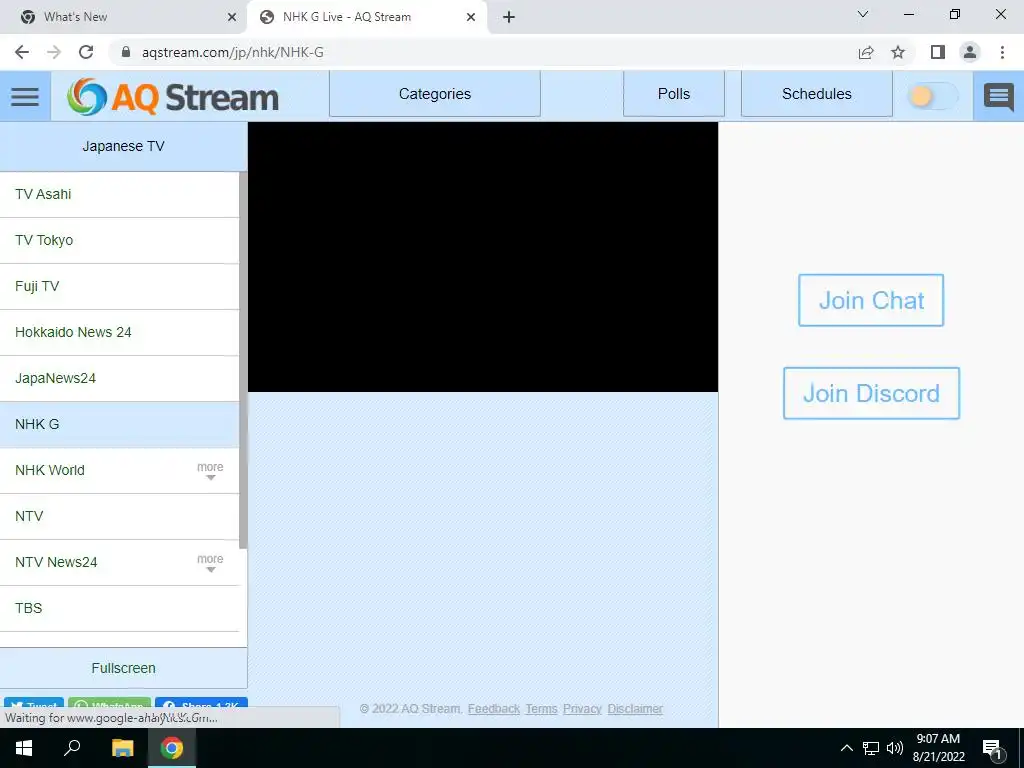Viewport: 1024px width, 768px height.
Task: Open Chrome three-dot menu
Action: (1002, 52)
